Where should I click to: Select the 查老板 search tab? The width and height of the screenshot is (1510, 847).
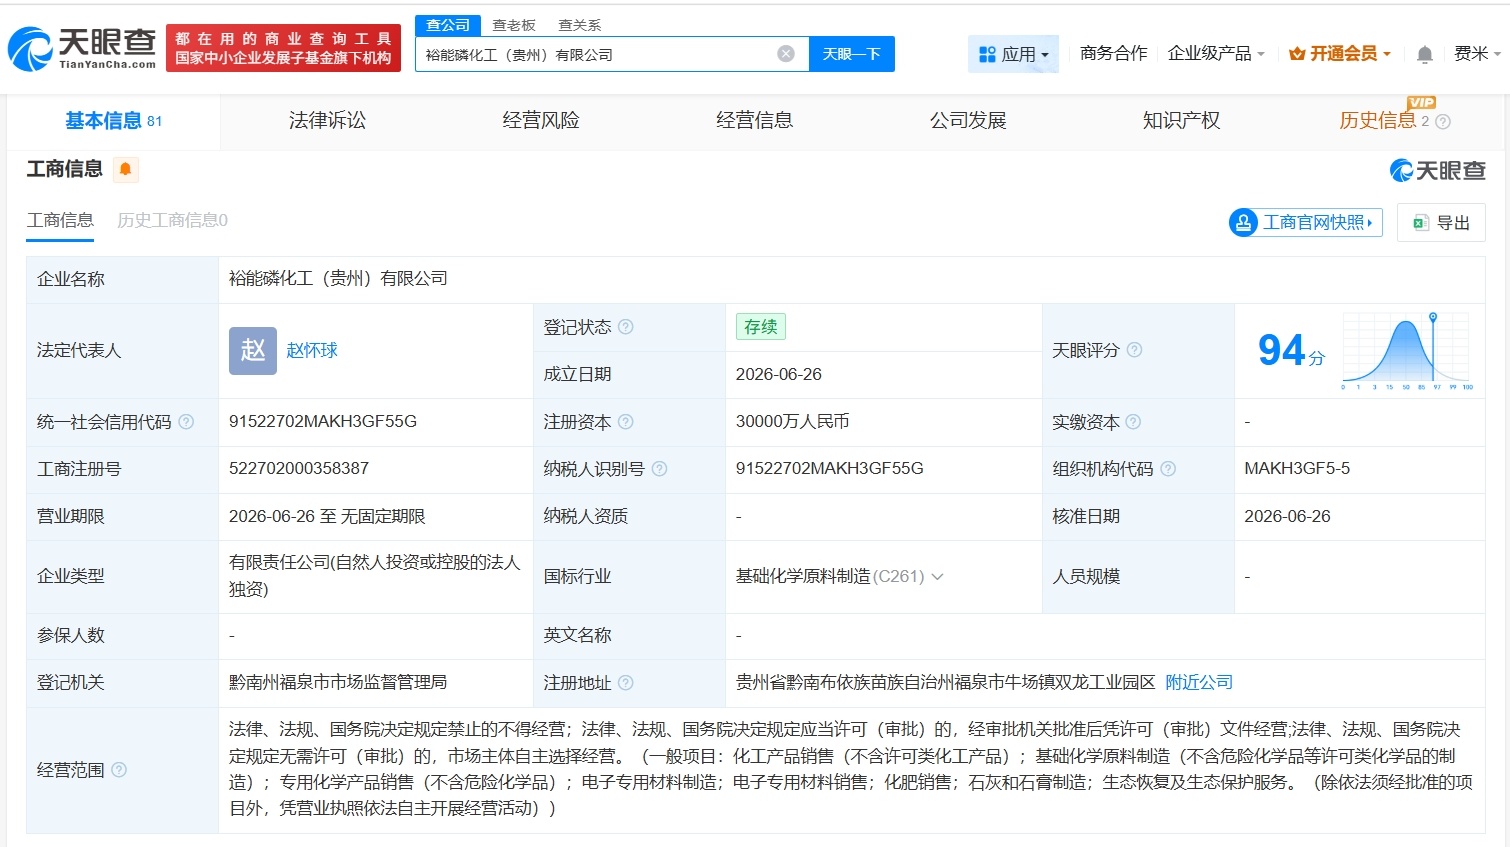(514, 25)
